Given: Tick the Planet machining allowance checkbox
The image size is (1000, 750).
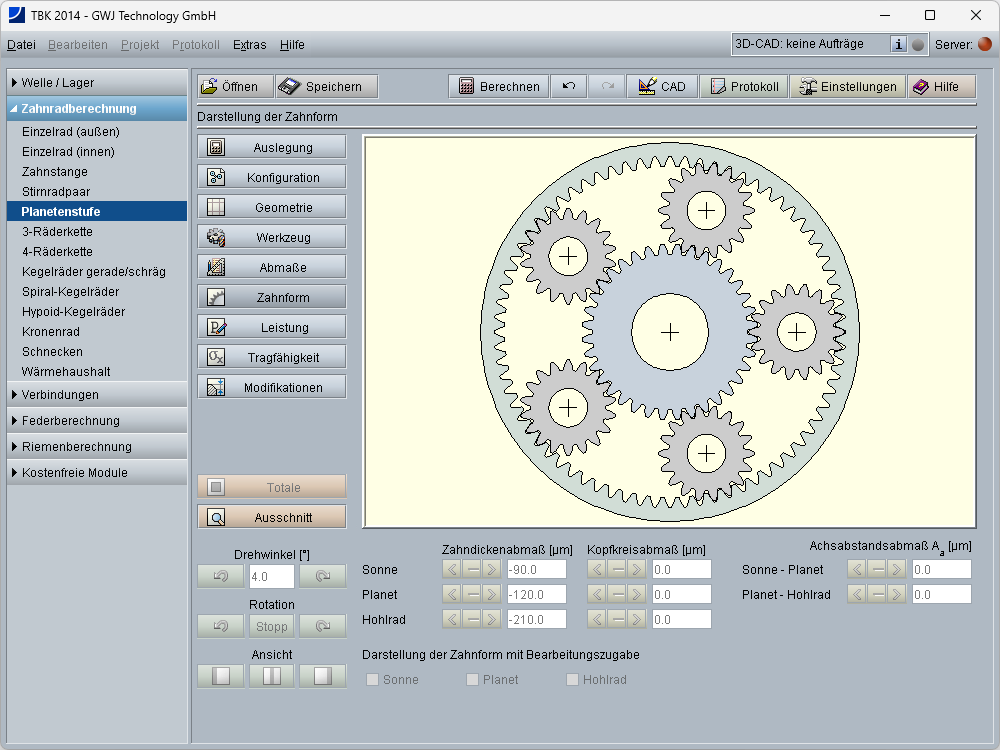Looking at the screenshot, I should (473, 680).
